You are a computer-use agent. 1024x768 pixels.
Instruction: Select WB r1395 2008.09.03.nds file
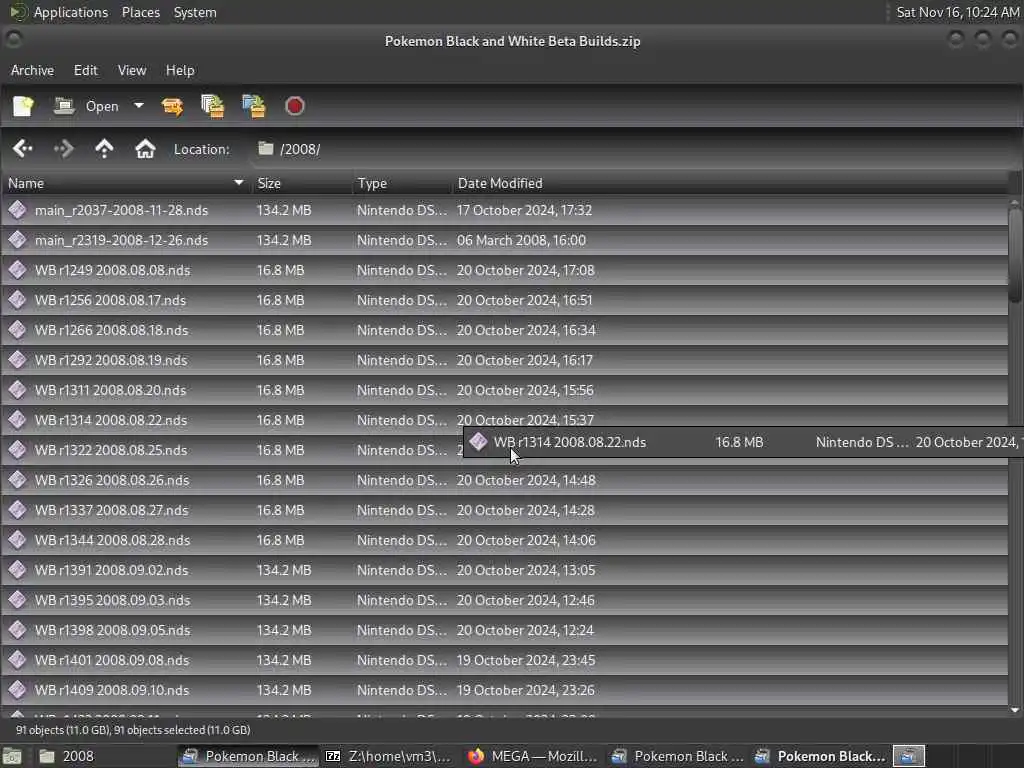[x=504, y=601]
